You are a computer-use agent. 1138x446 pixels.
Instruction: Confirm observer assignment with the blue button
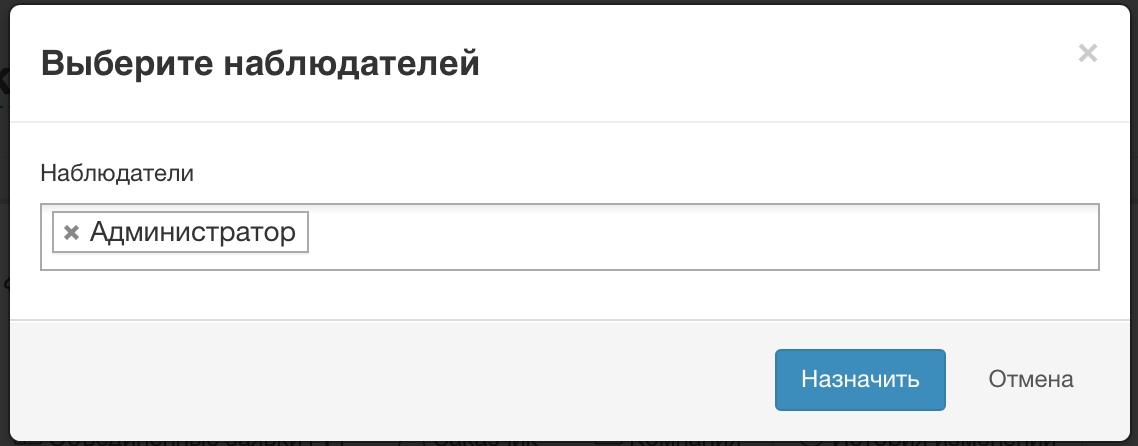tap(860, 380)
